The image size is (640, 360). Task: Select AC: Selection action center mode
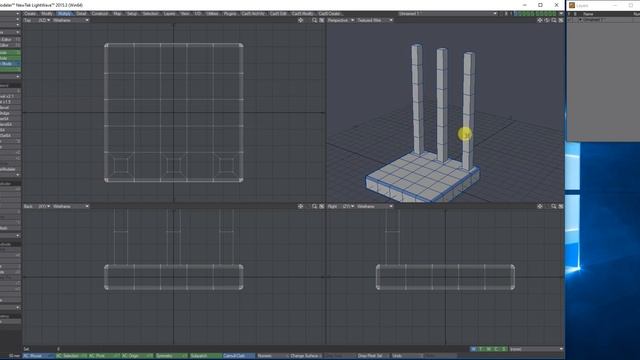71,356
